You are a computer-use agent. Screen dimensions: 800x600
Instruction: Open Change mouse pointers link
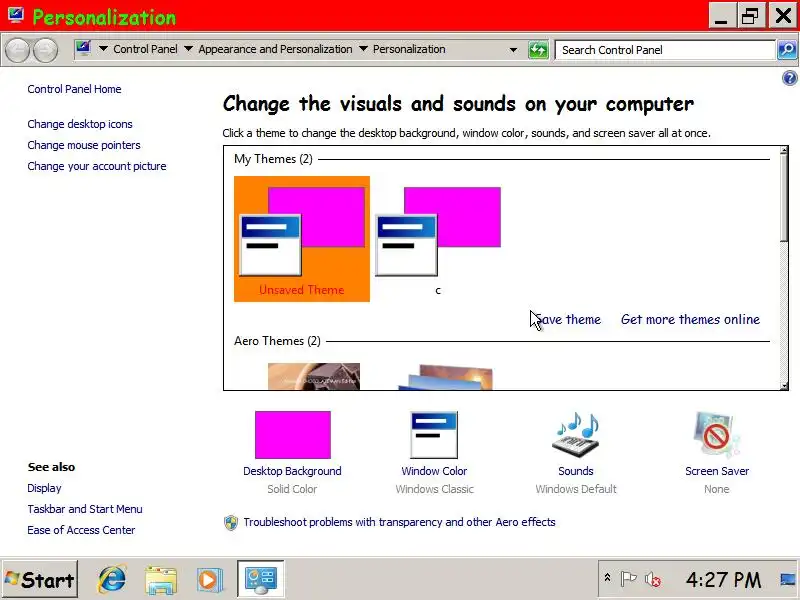click(84, 145)
